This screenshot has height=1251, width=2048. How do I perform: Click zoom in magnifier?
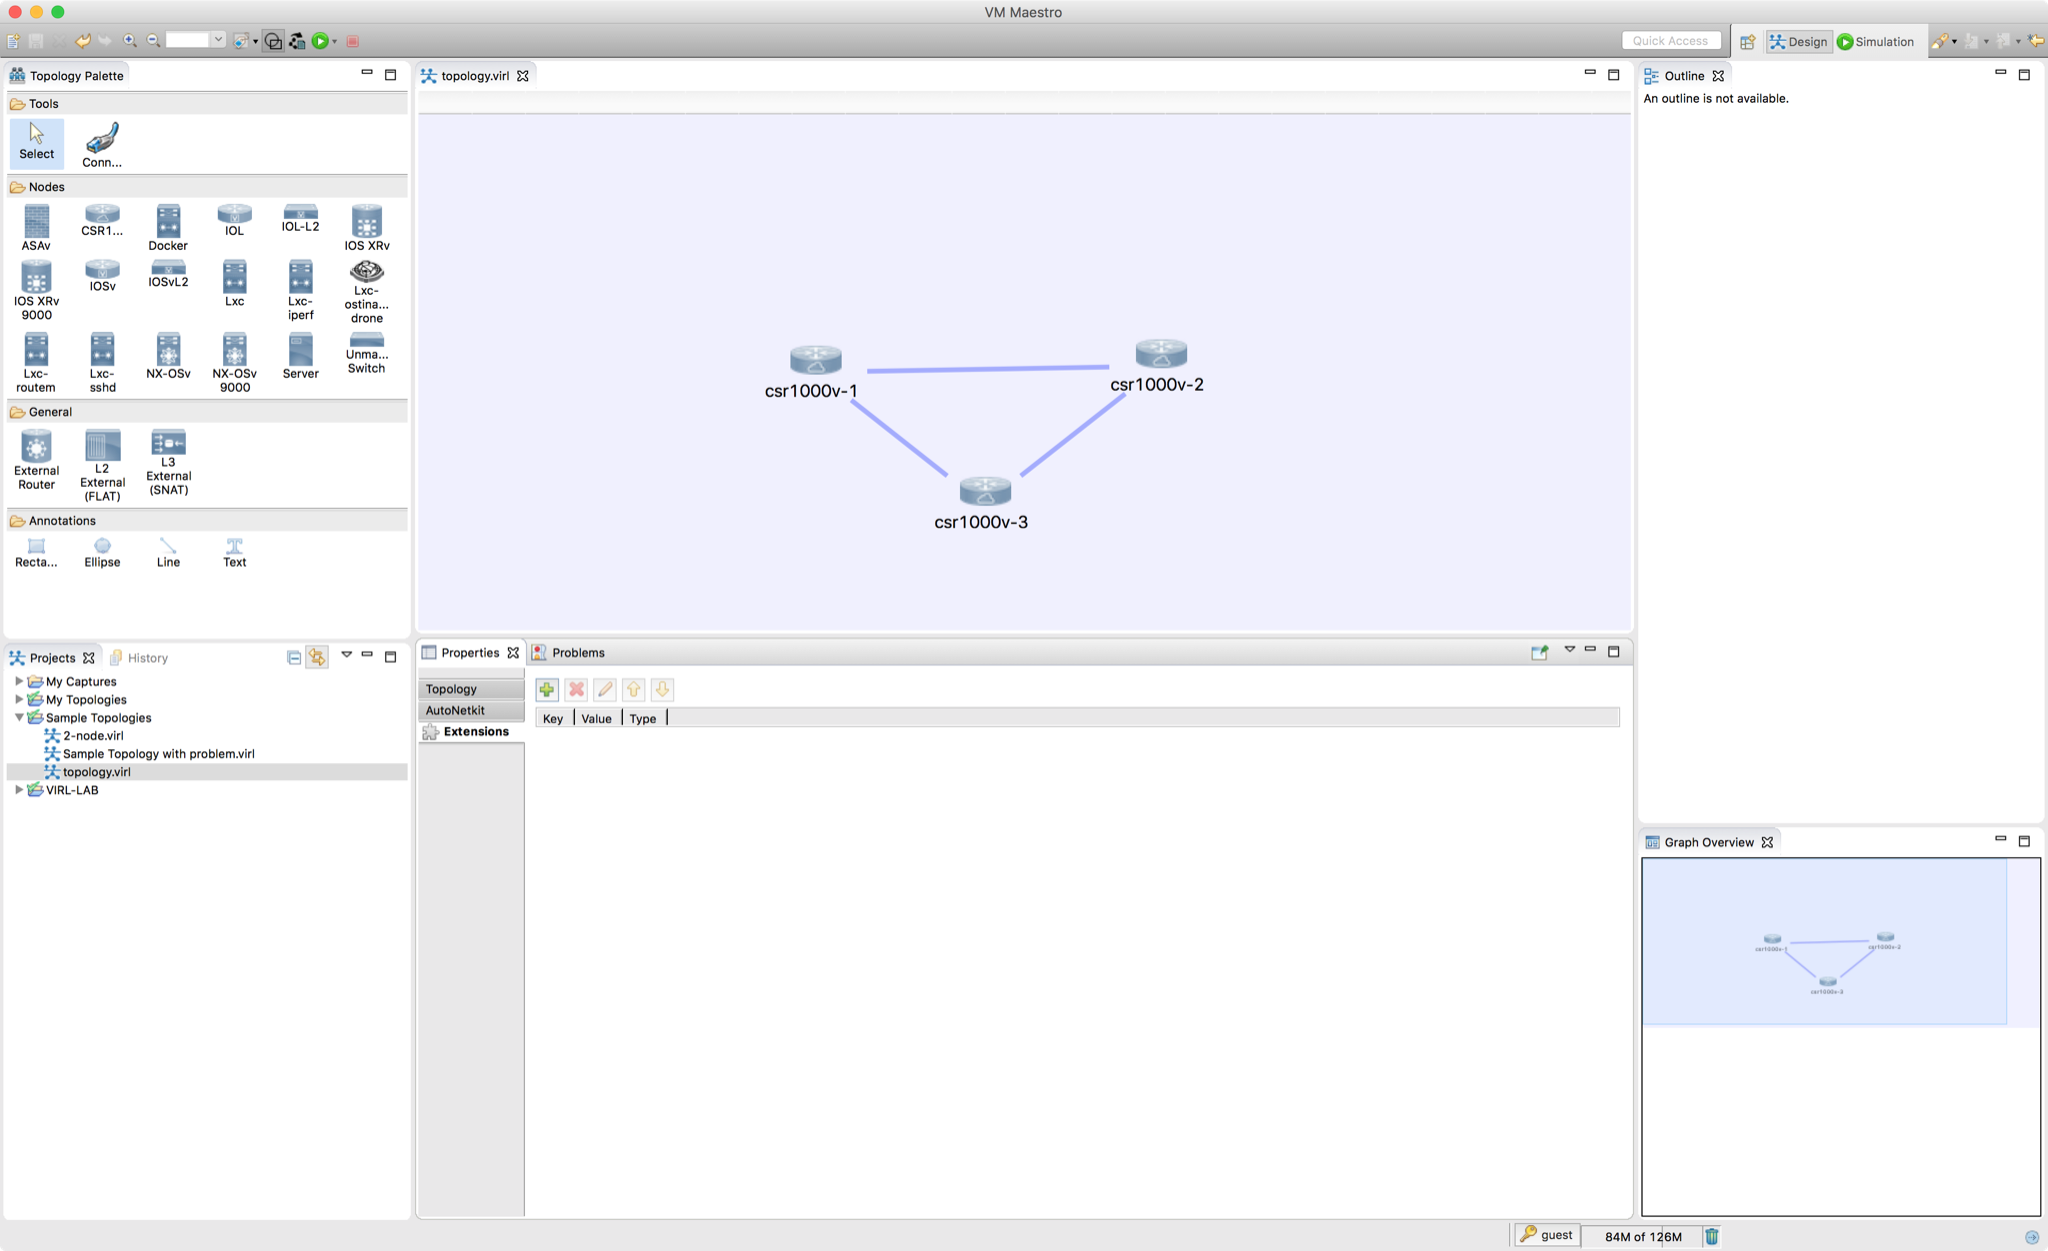pos(130,41)
